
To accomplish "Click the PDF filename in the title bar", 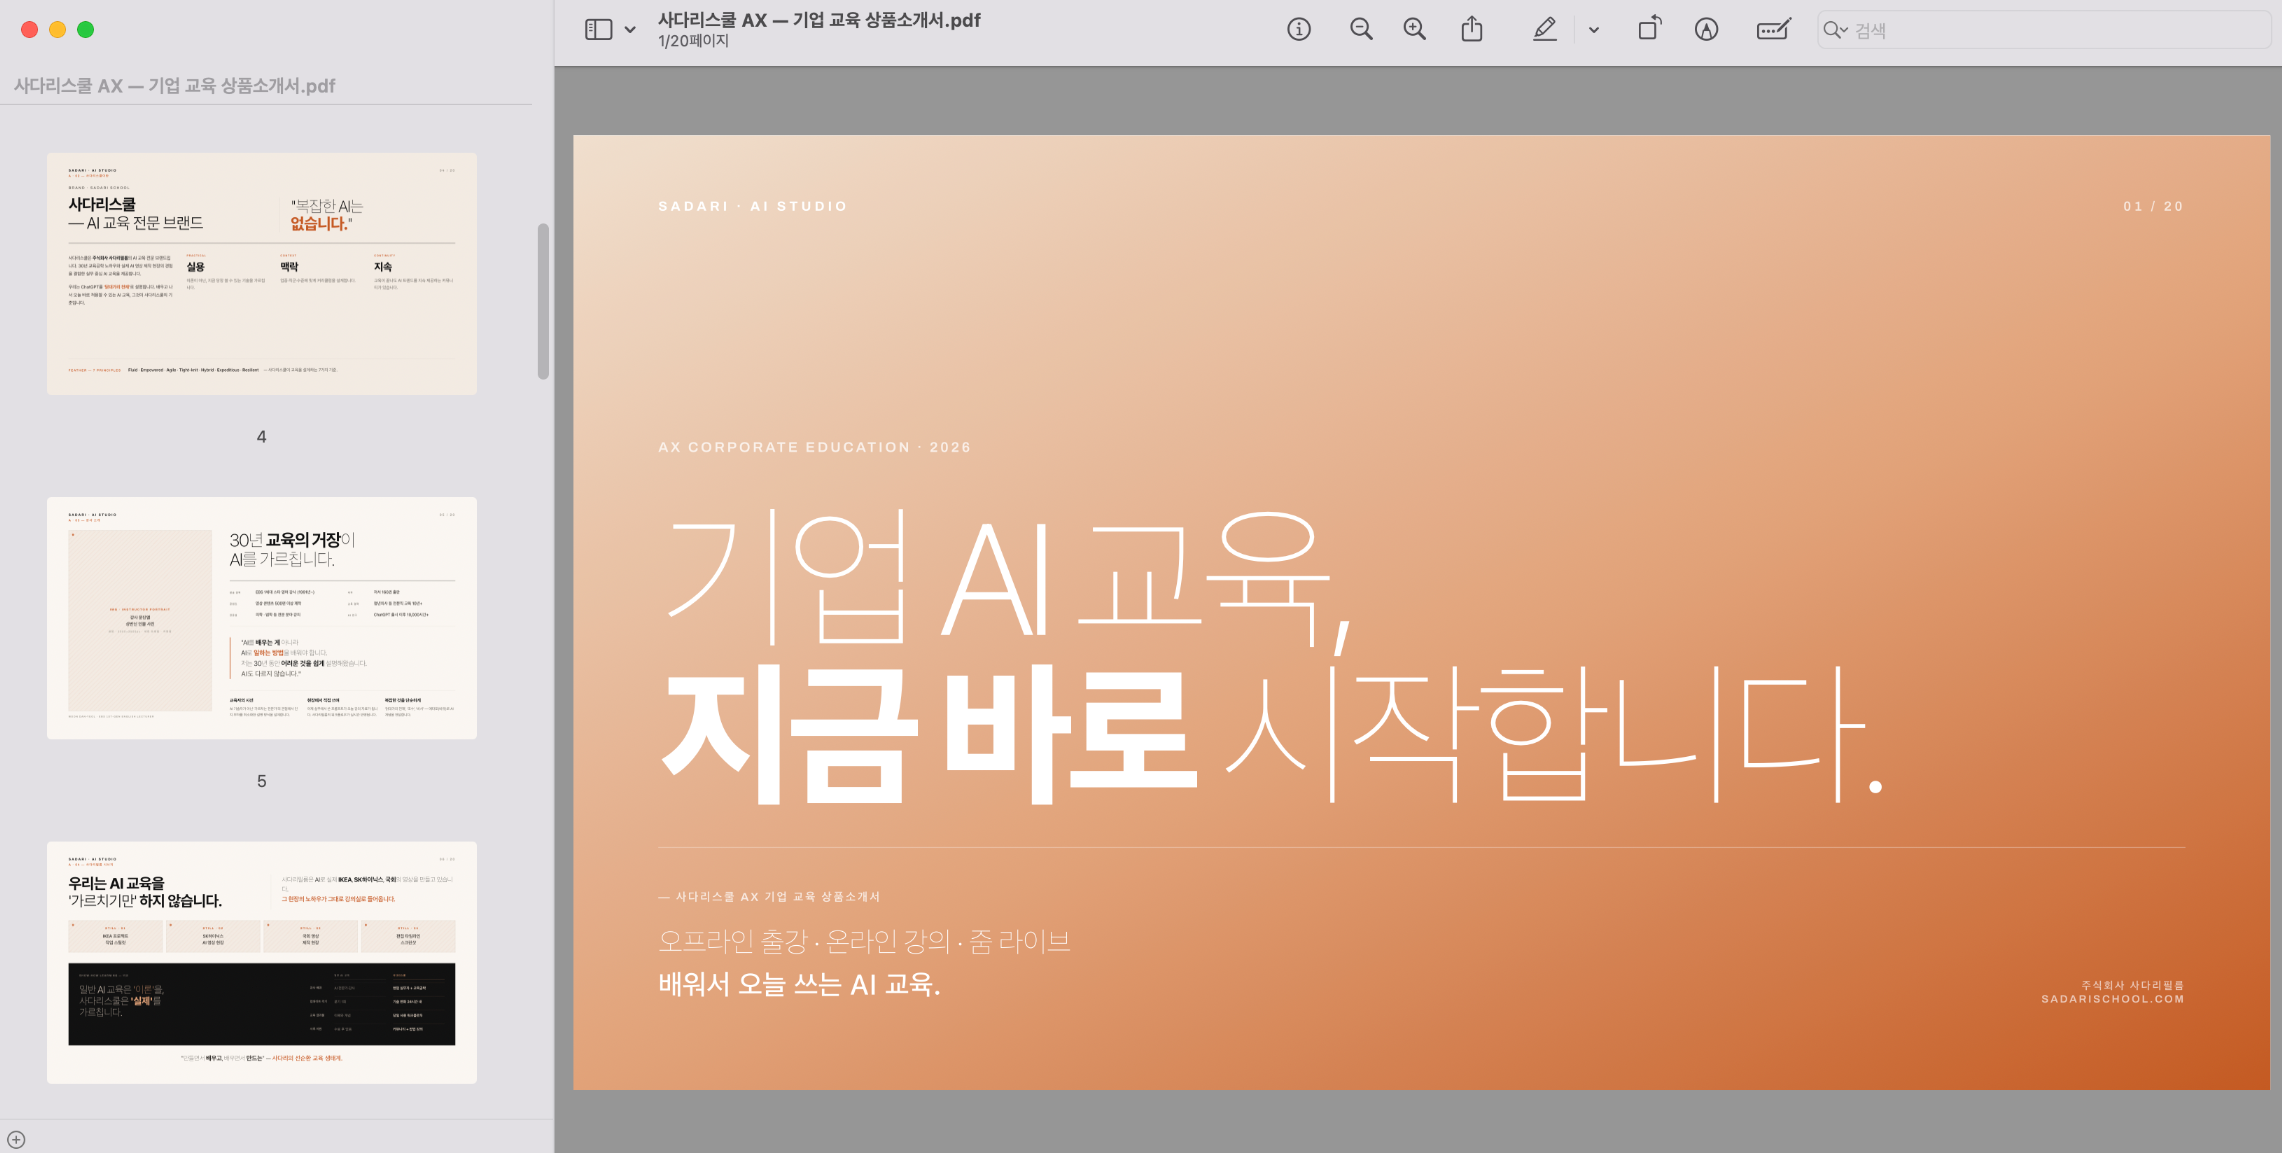I will [820, 19].
